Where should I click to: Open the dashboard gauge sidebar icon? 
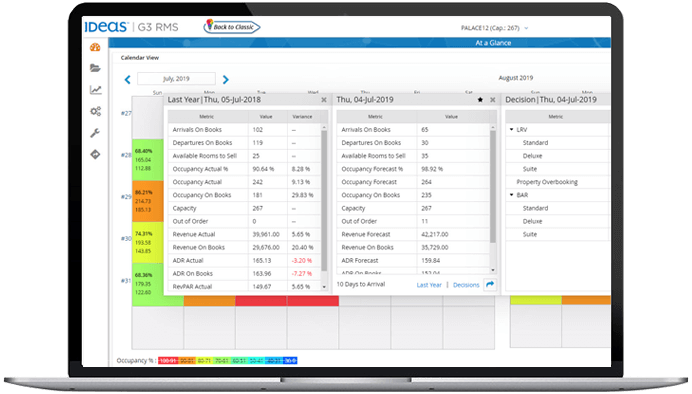95,47
